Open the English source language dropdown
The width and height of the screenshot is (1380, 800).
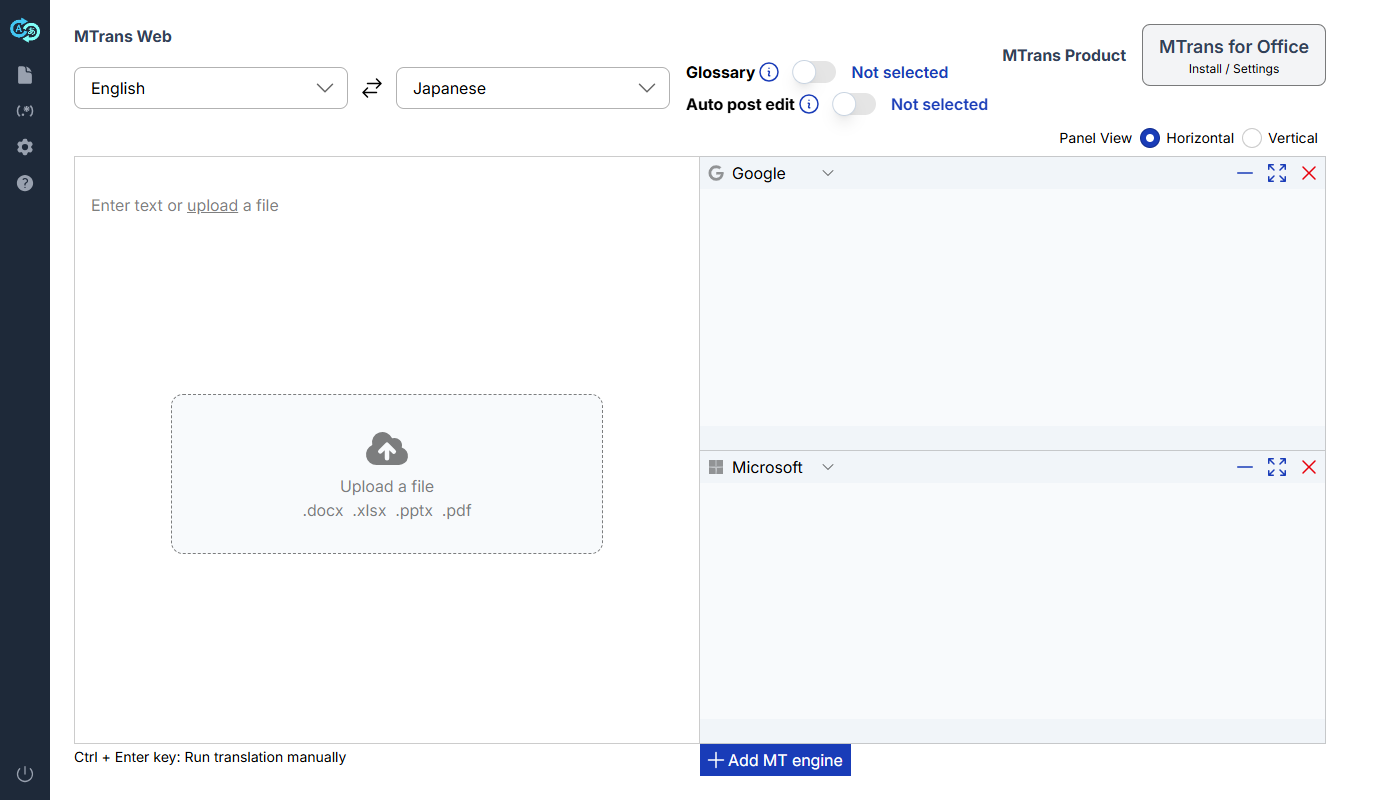tap(211, 88)
